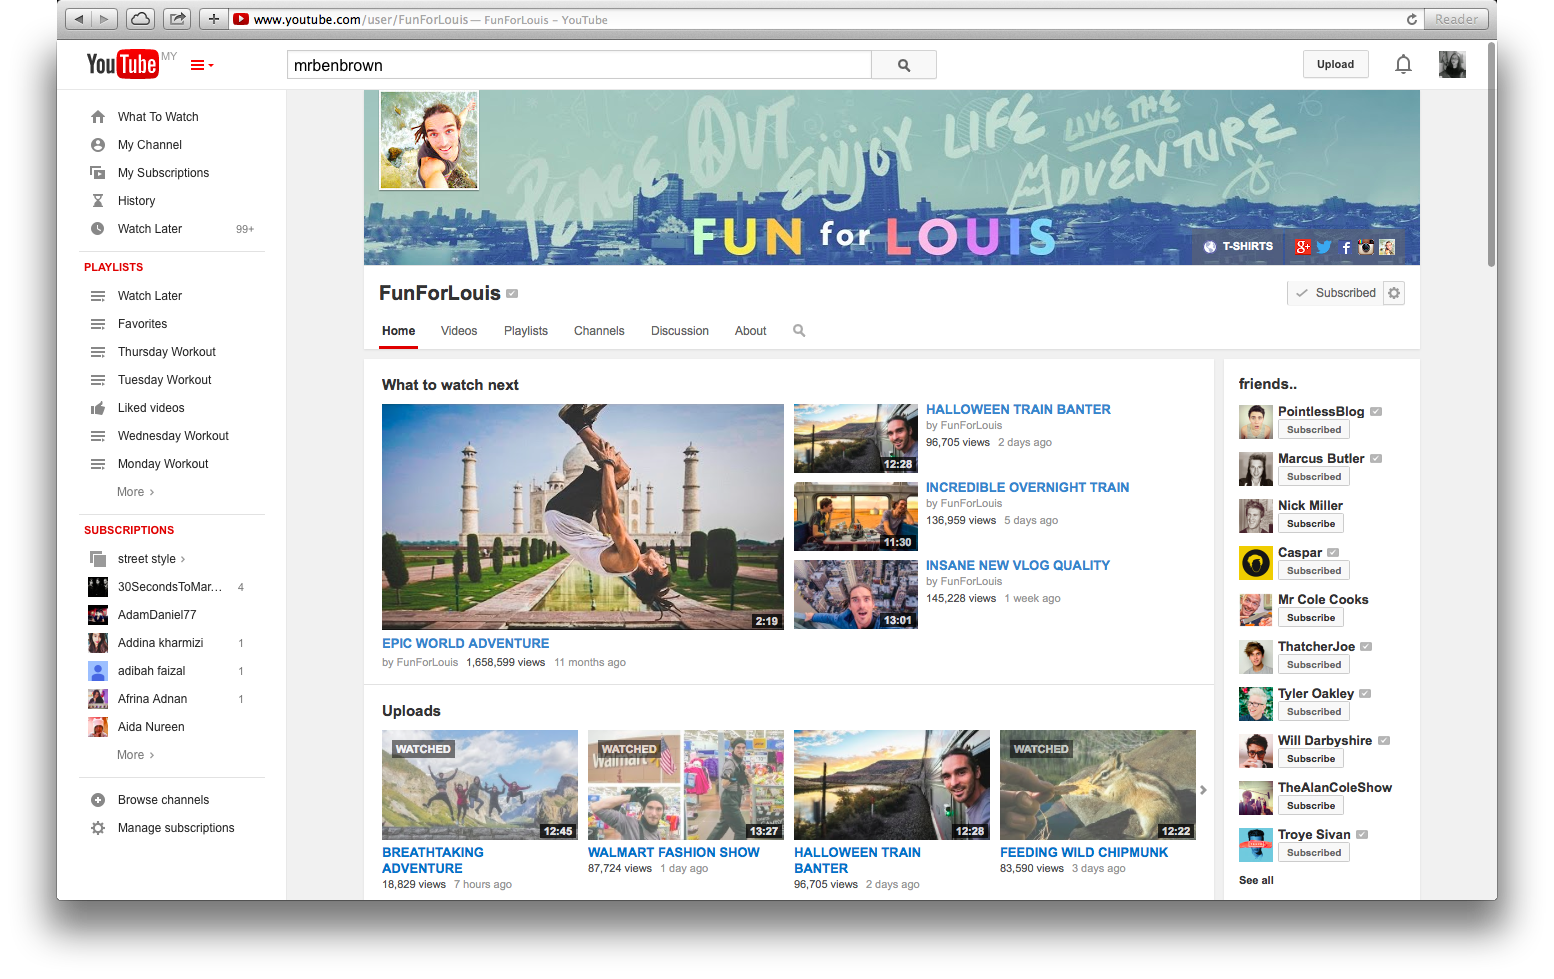
Task: Click Safari forward navigation arrow
Action: pyautogui.click(x=105, y=19)
